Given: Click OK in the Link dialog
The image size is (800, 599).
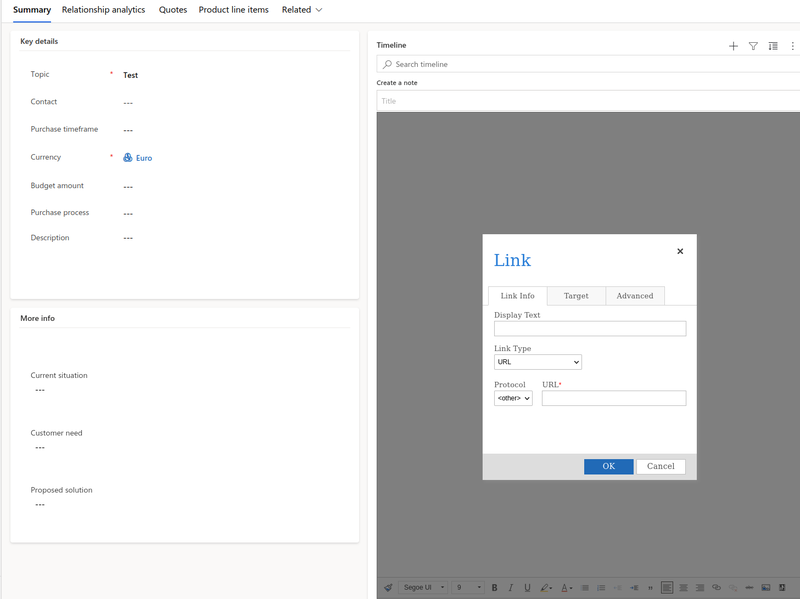Looking at the screenshot, I should [609, 466].
